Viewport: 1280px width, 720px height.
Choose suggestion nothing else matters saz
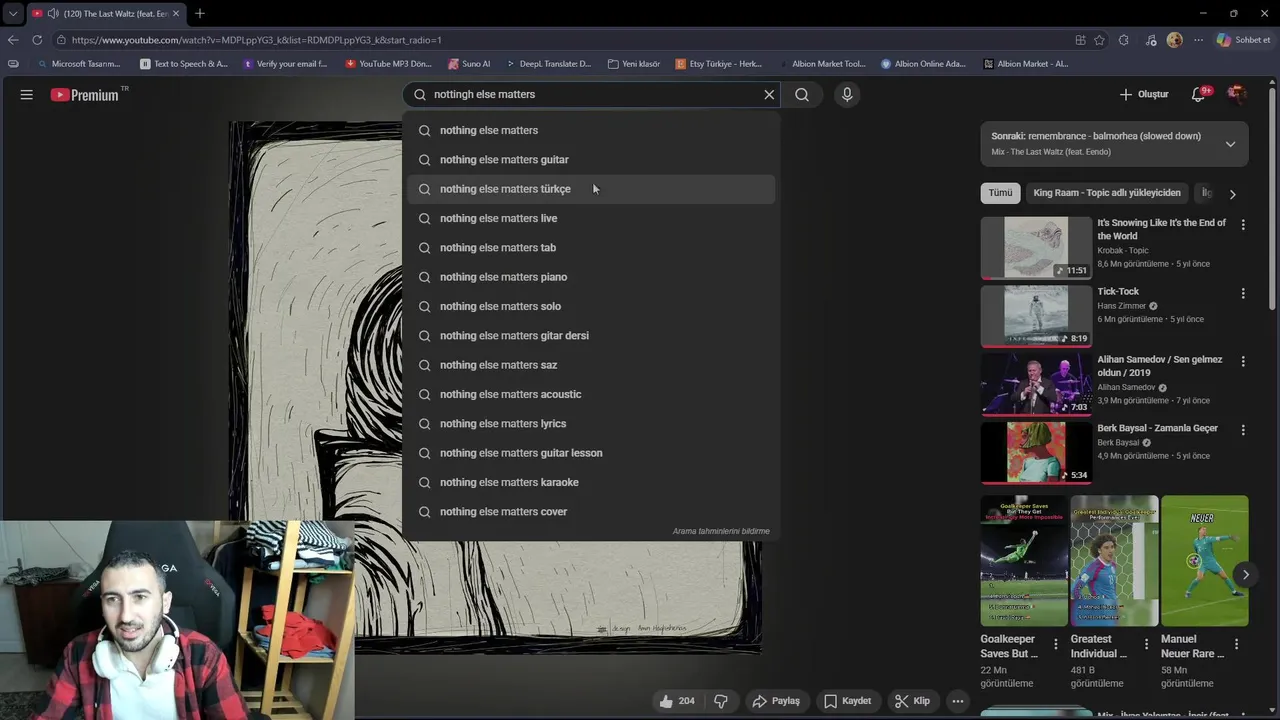pos(591,365)
